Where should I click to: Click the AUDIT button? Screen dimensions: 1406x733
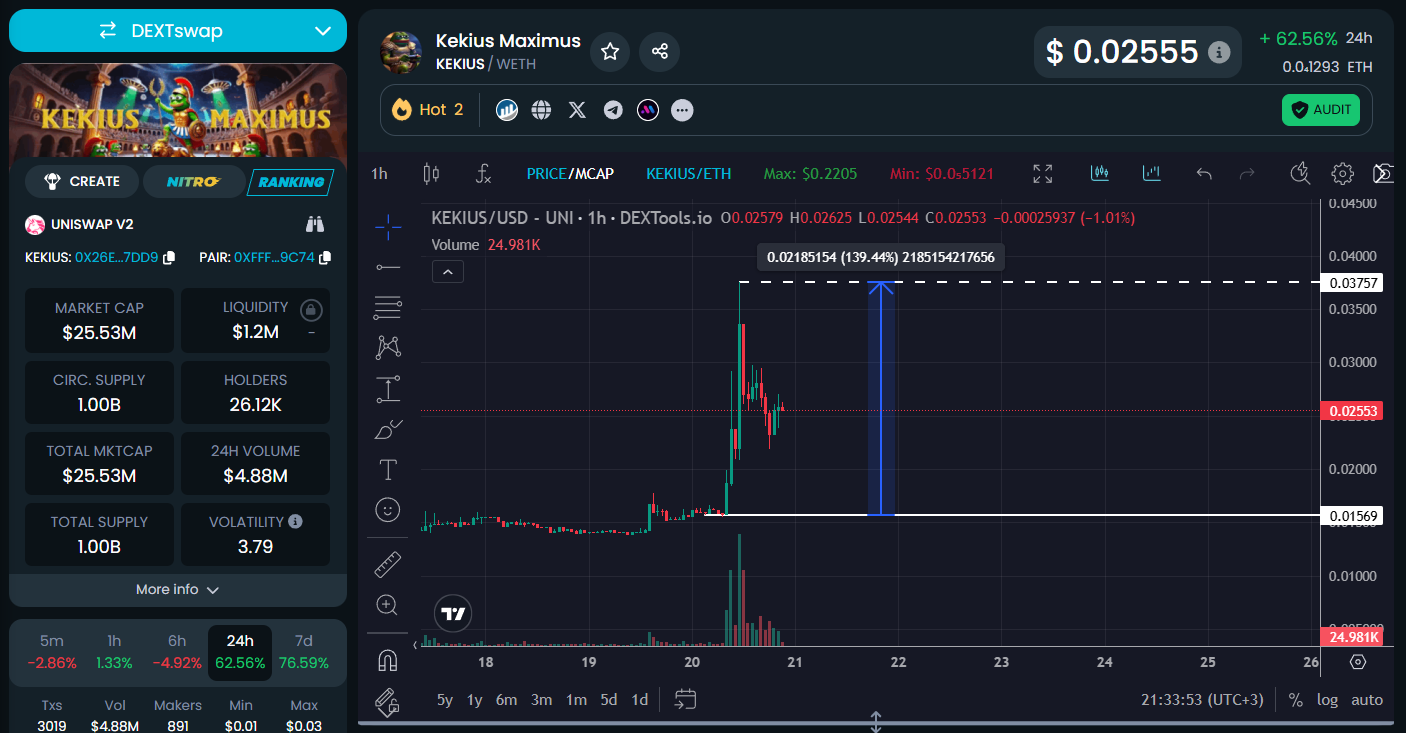pyautogui.click(x=1320, y=110)
